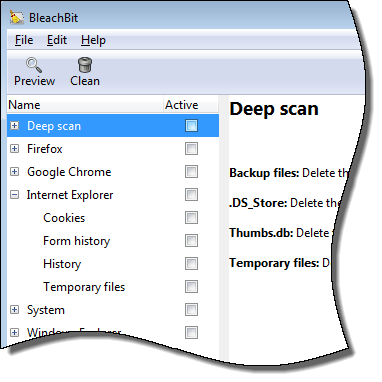Screen dimensions: 382x382
Task: Click the .DS_Store description label
Action: coord(258,203)
